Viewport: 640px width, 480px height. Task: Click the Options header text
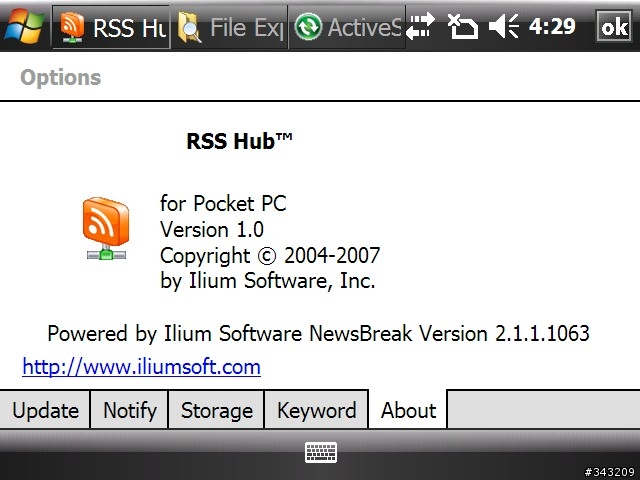[60, 78]
